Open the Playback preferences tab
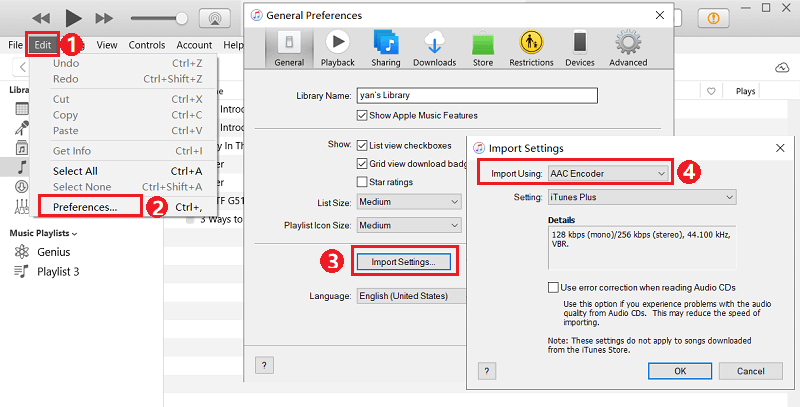 pos(337,48)
